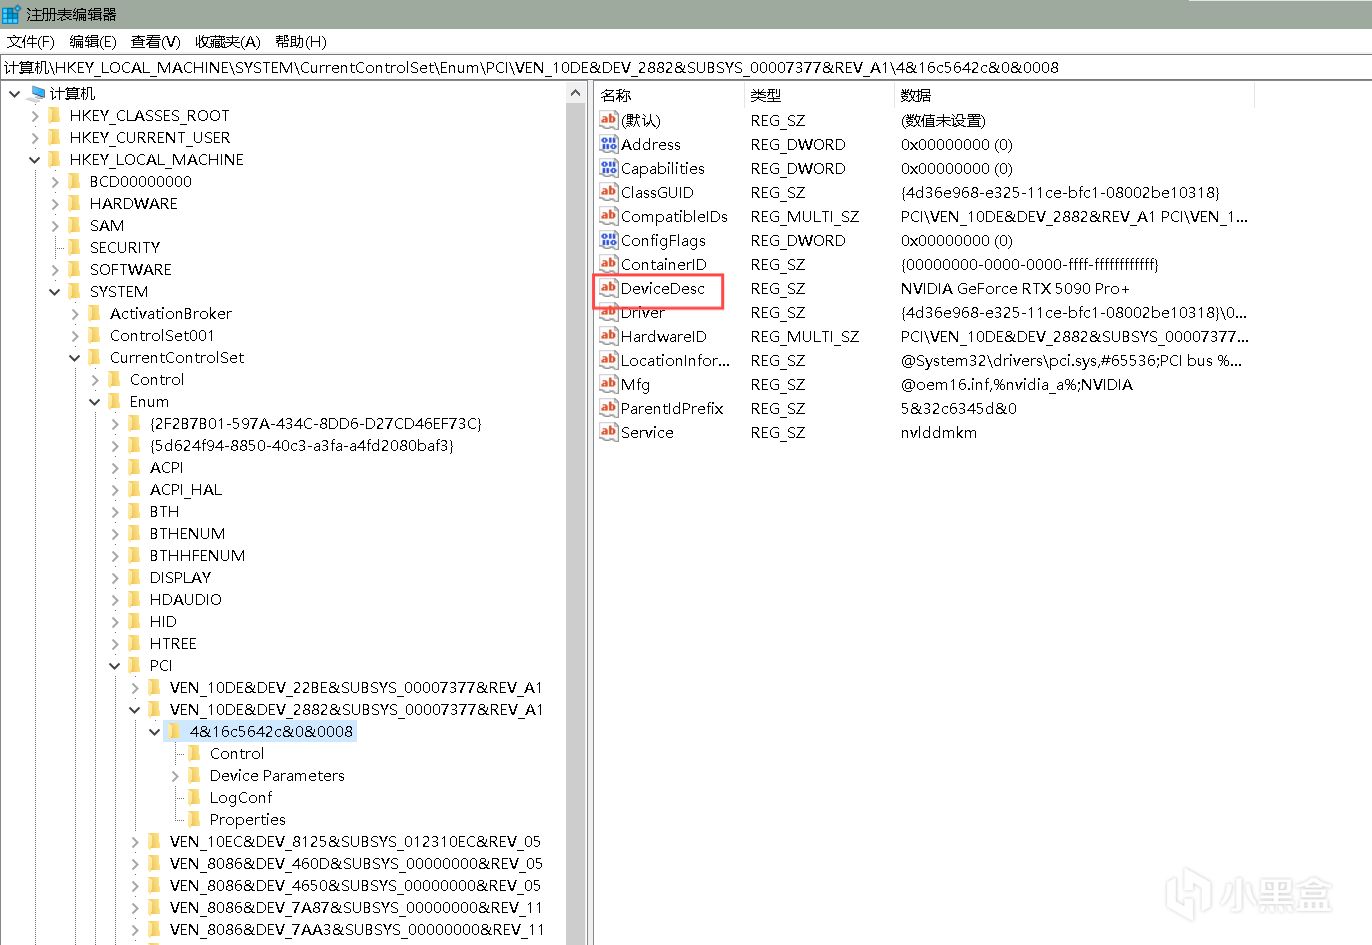Open the 文件(F) menu
Screen dimensions: 1372x945
[31, 41]
